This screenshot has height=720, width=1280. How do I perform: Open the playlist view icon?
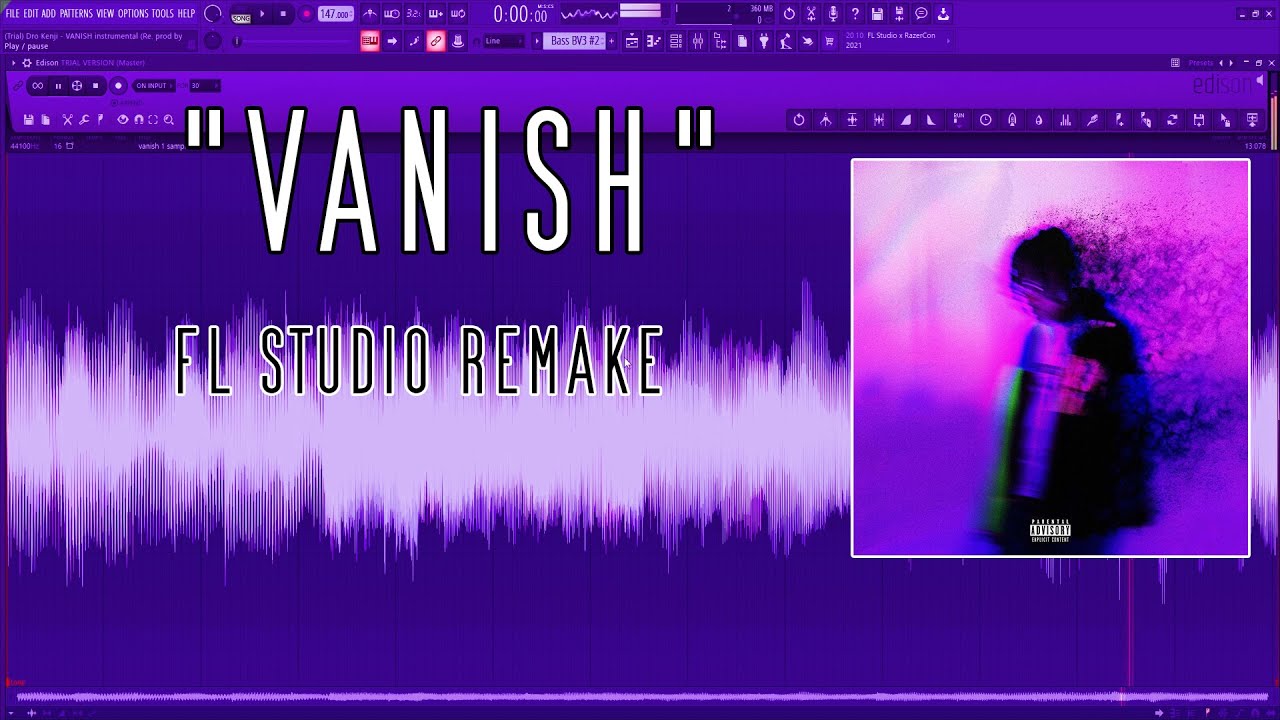pyautogui.click(x=632, y=41)
